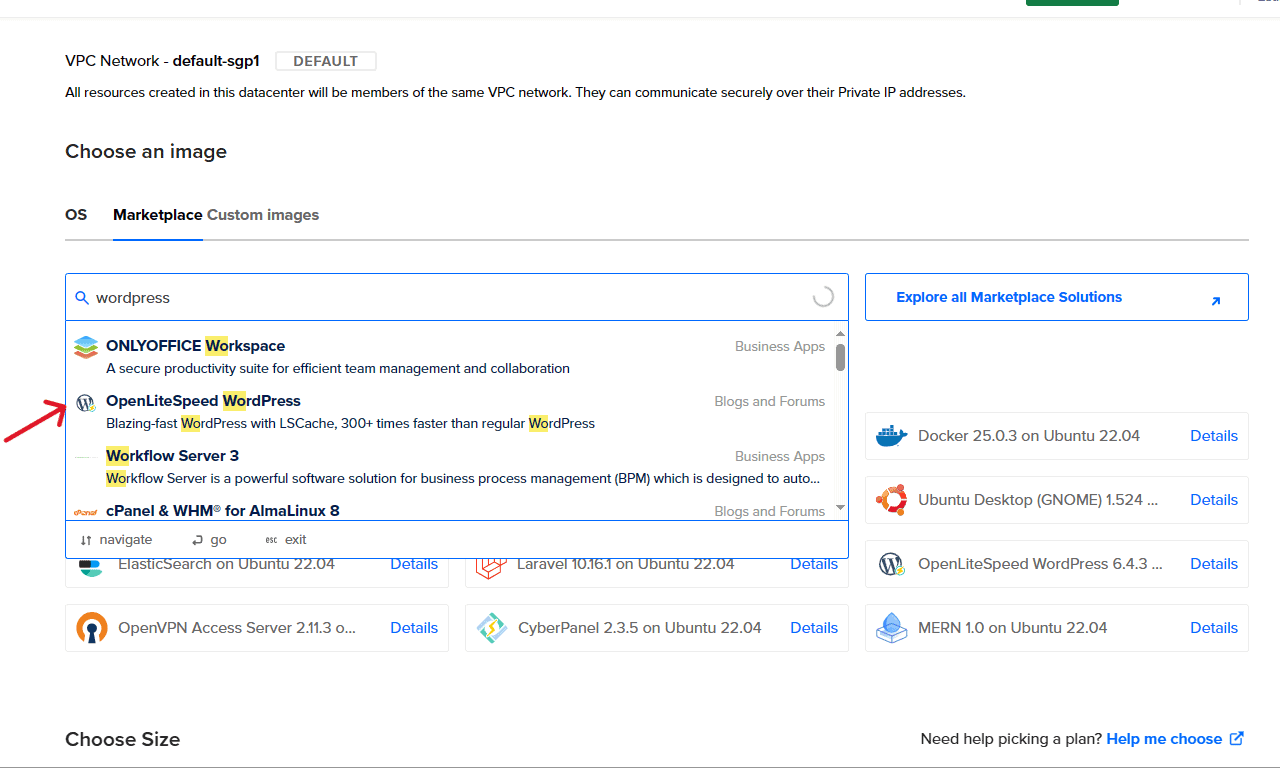
Task: Open Details for Ubuntu Desktop (GNOME)
Action: (x=1214, y=500)
